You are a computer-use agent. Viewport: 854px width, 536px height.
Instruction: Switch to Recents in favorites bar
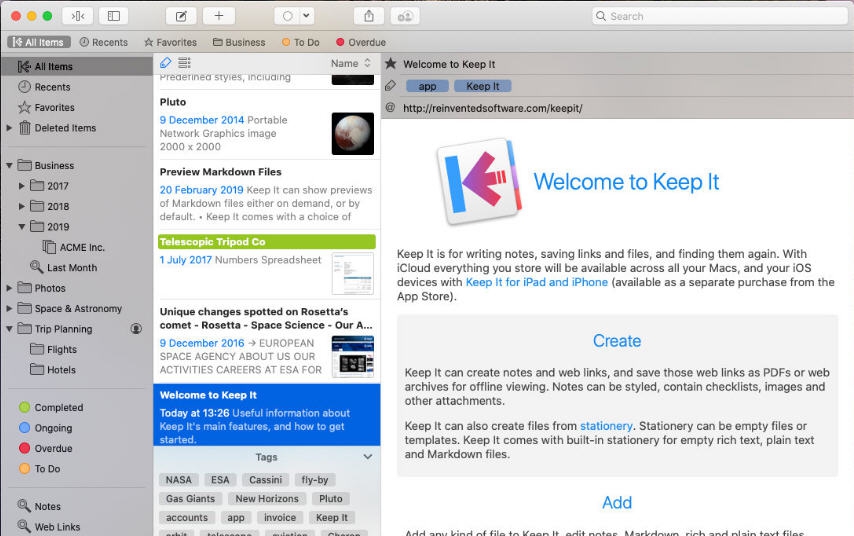pyautogui.click(x=103, y=42)
